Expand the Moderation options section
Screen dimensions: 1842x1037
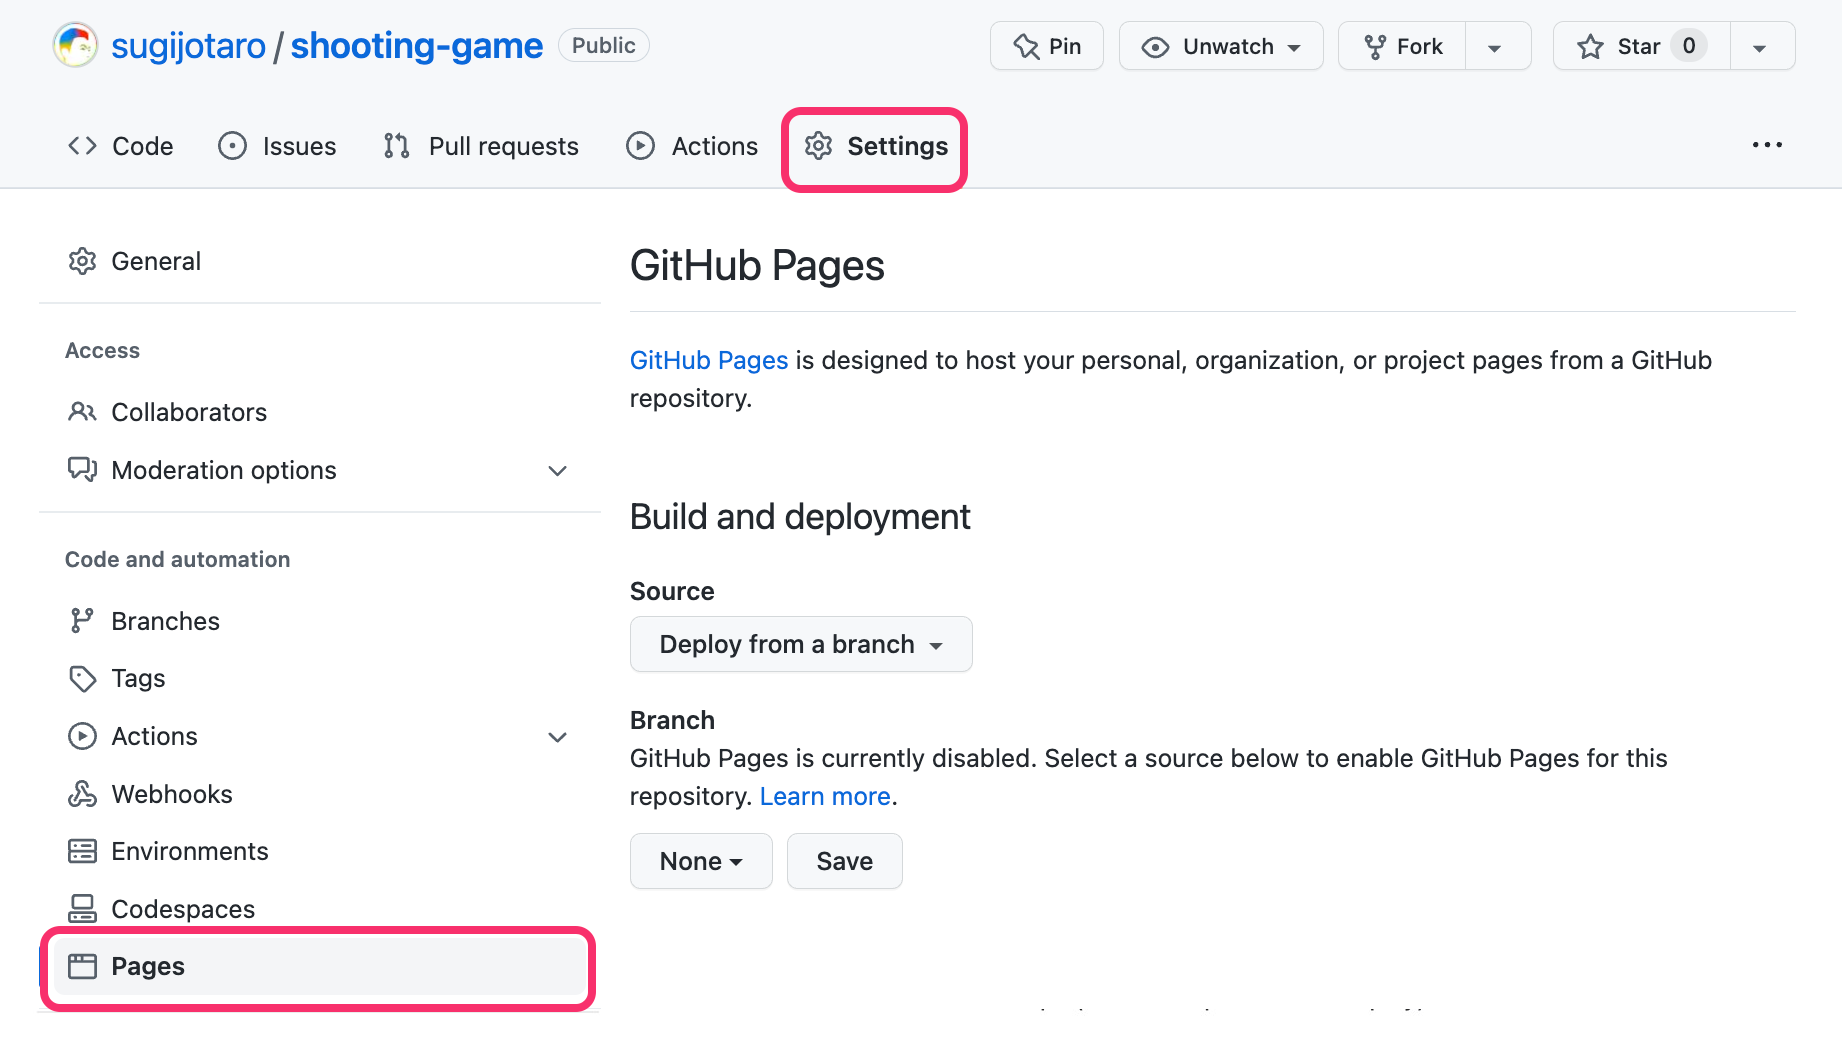(557, 470)
